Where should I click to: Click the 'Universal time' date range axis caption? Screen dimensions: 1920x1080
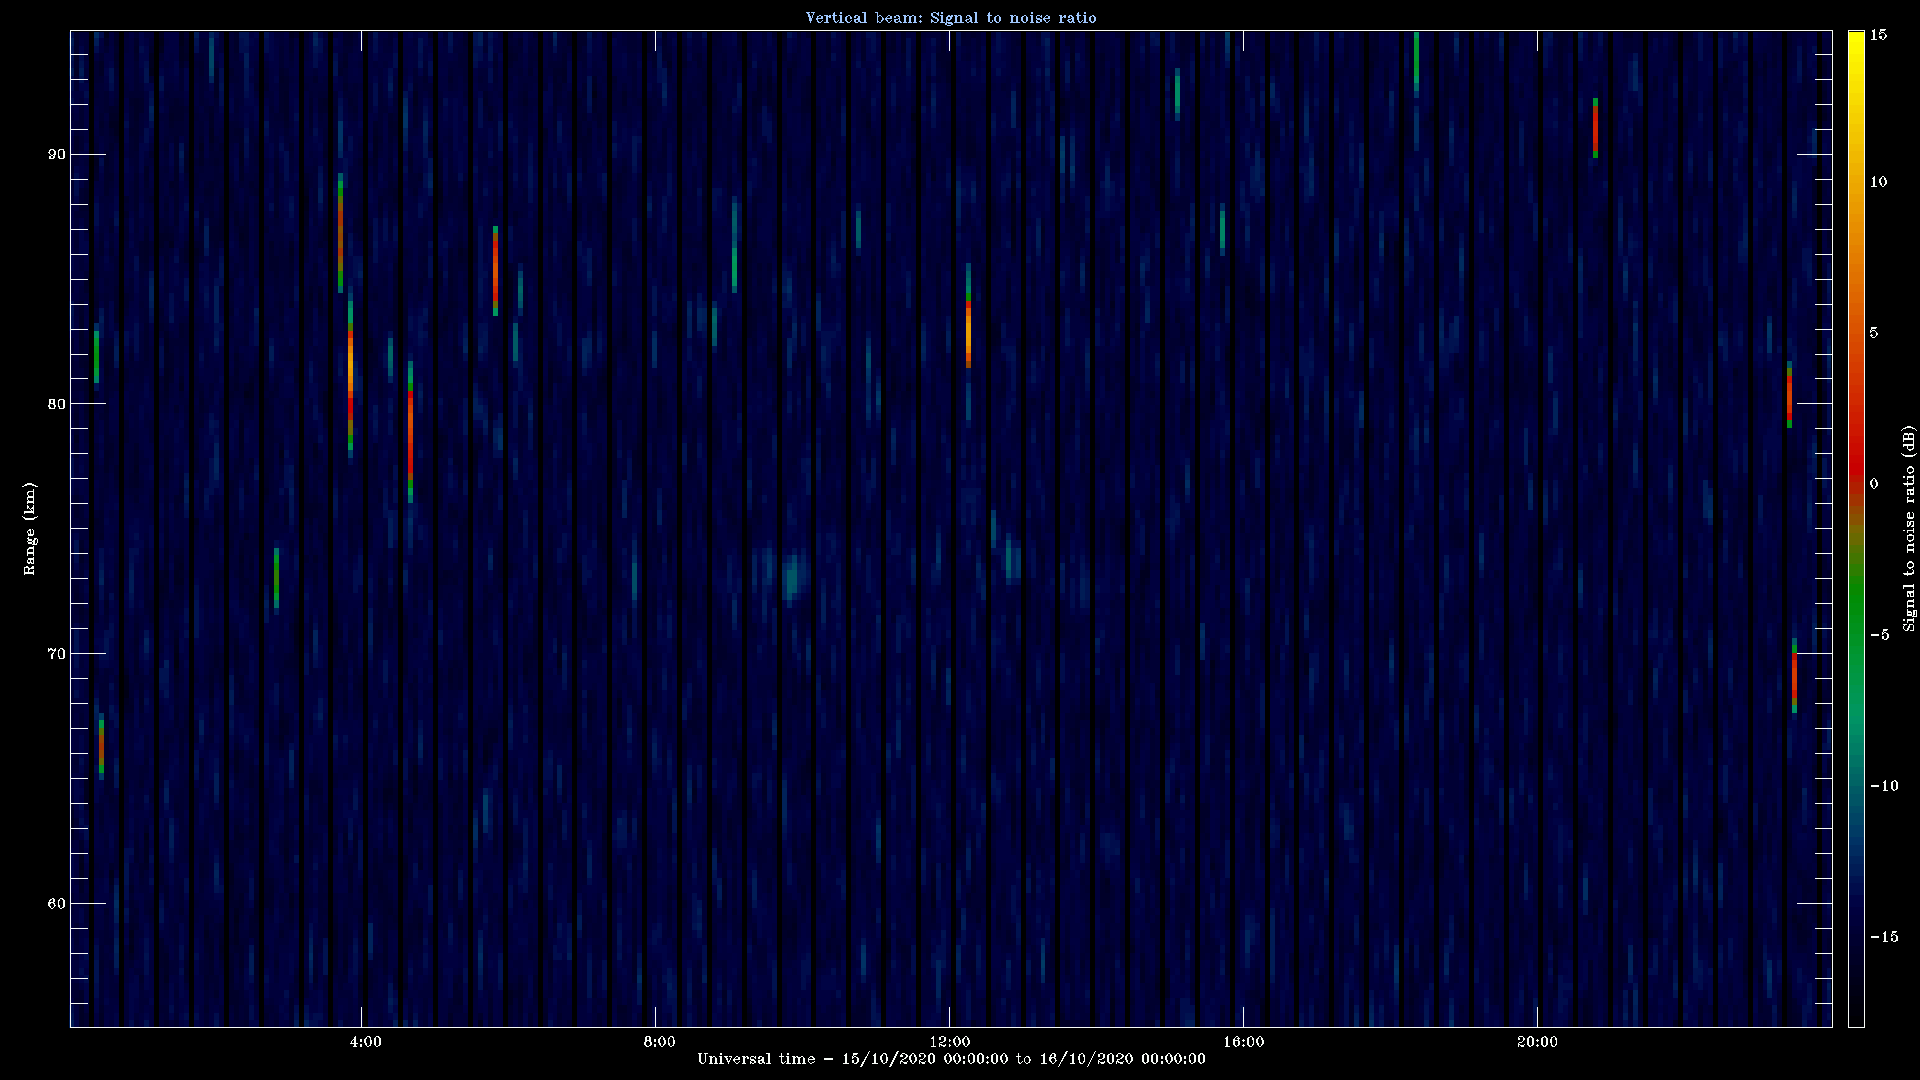coord(951,1059)
